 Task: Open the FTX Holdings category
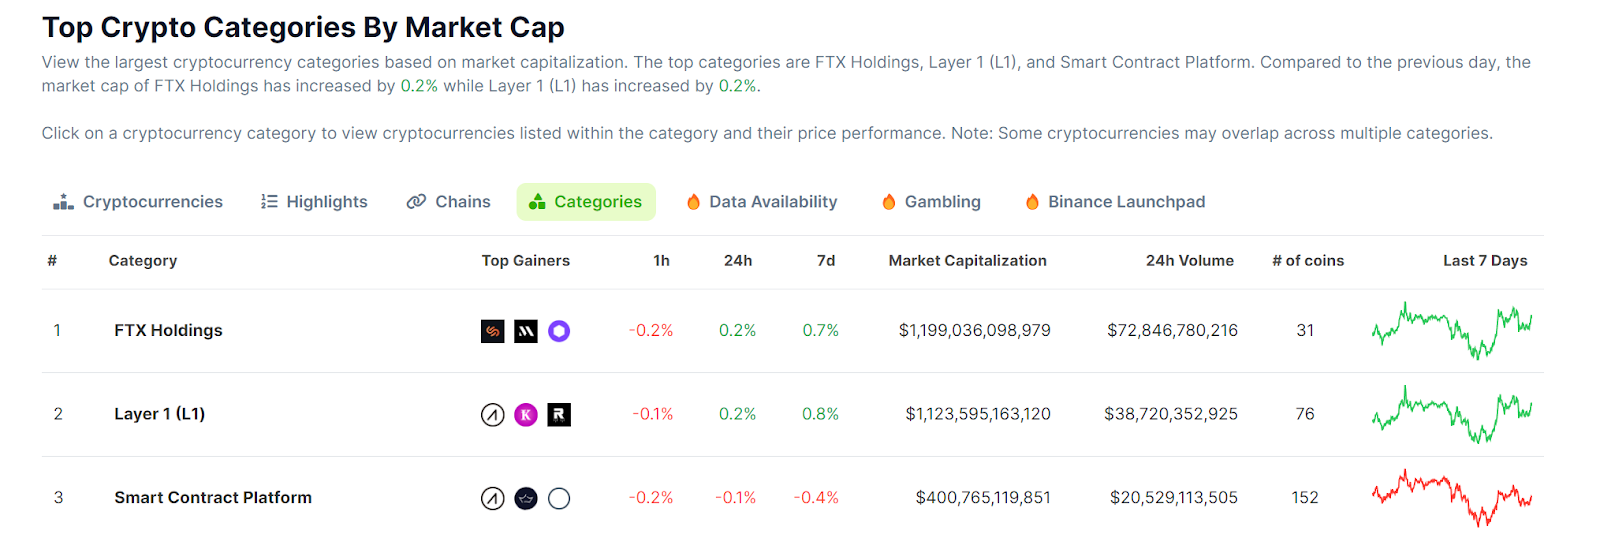pyautogui.click(x=168, y=331)
